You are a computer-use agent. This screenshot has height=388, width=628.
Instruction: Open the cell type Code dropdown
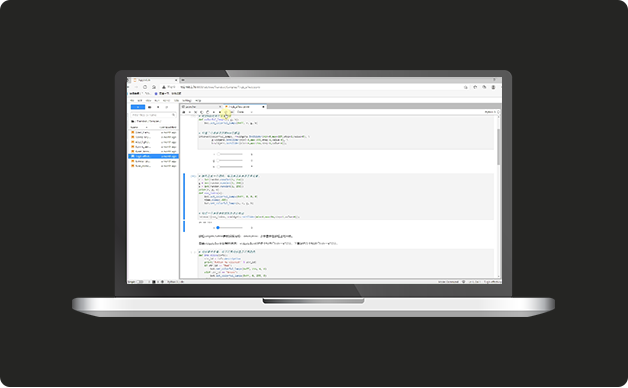tap(245, 112)
